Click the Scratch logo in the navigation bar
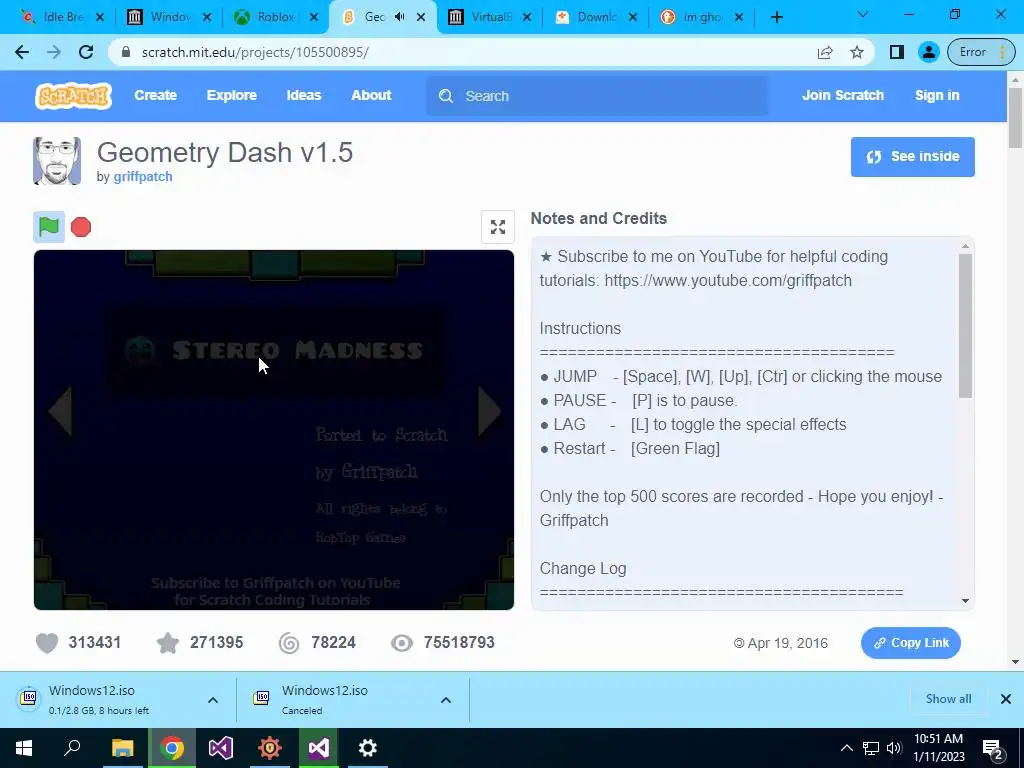Image resolution: width=1024 pixels, height=768 pixels. point(73,95)
